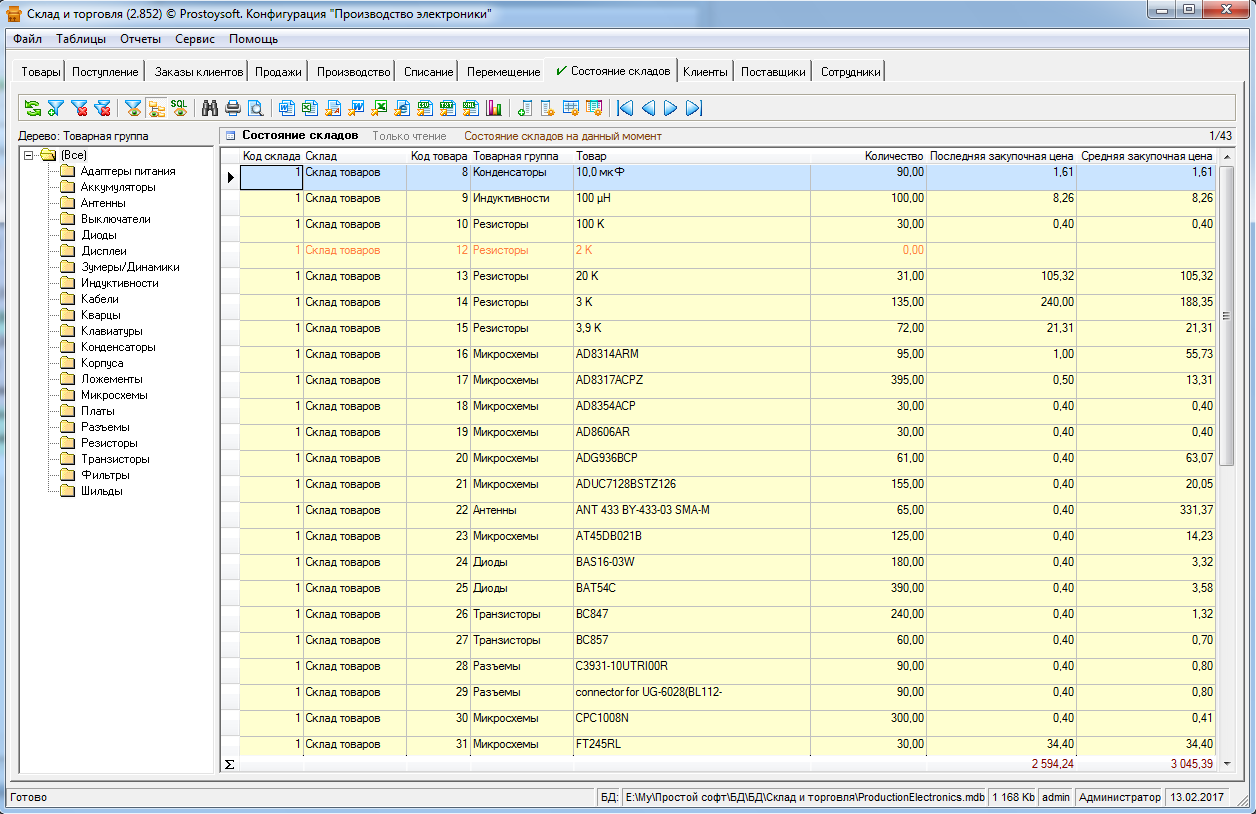Switch to the Продажи tab
The height and width of the screenshot is (814, 1256).
(x=278, y=72)
